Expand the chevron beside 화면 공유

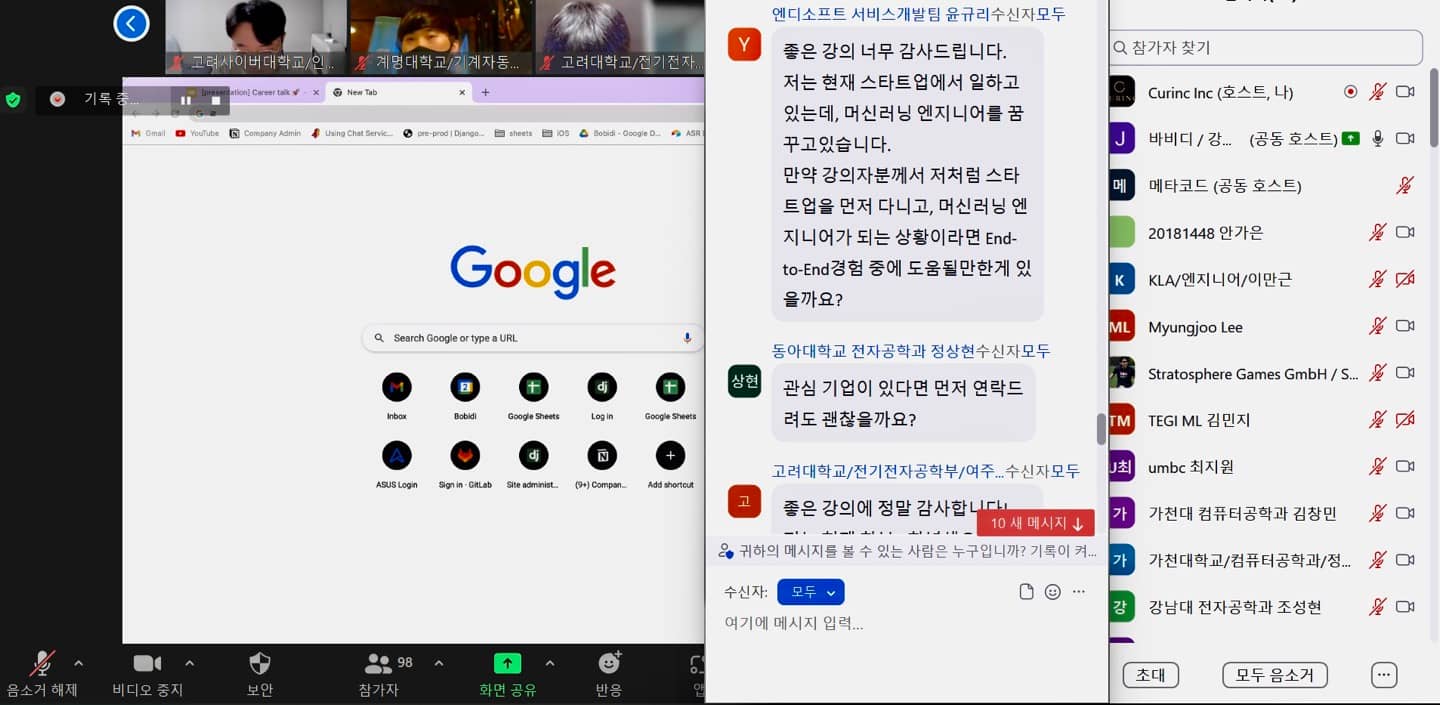coord(549,663)
